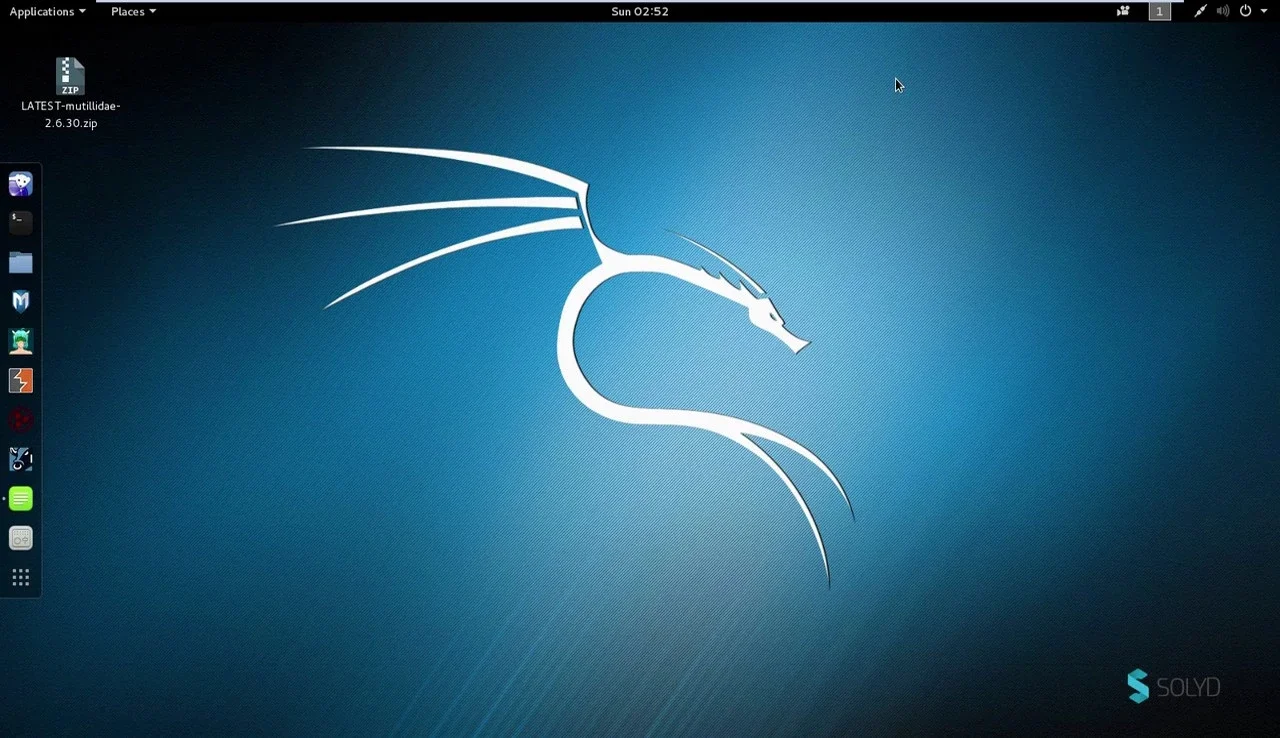Screen dimensions: 1280x738
Task: Open the Applications menu
Action: pyautogui.click(x=47, y=11)
